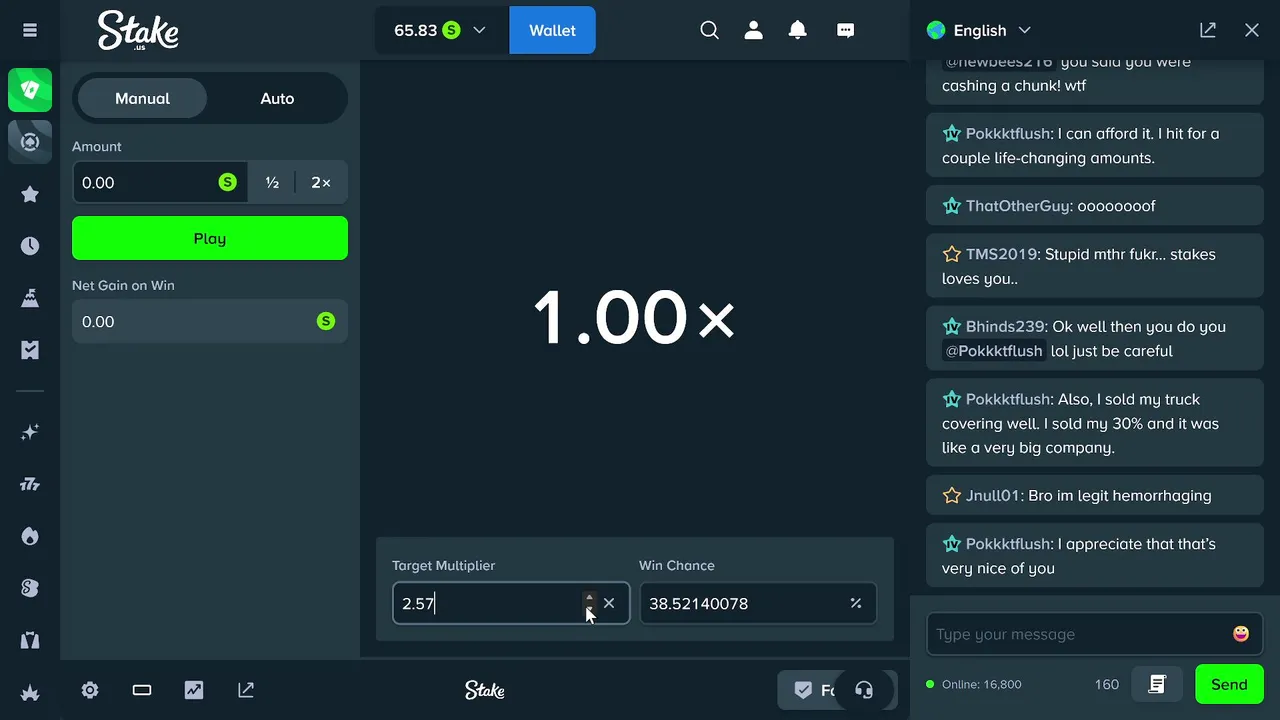The image size is (1280, 720).
Task: Switch to Auto mode tab
Action: (277, 98)
